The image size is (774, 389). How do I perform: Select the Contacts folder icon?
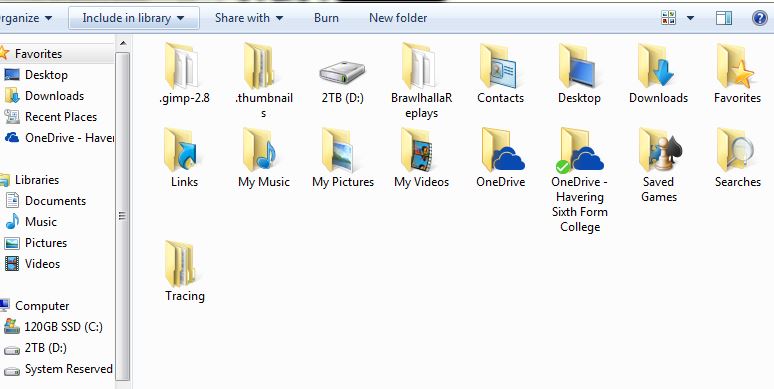[x=498, y=66]
